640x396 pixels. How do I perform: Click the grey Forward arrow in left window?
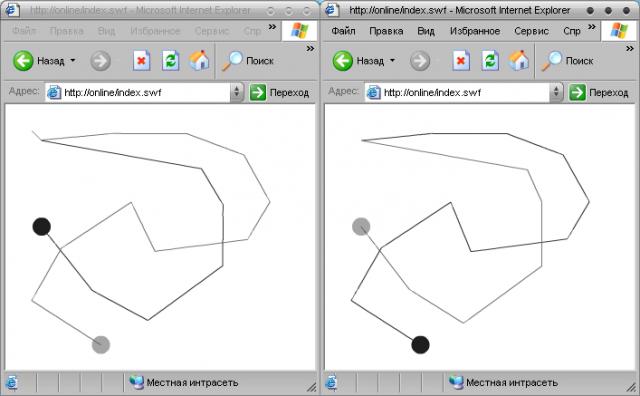tap(100, 61)
